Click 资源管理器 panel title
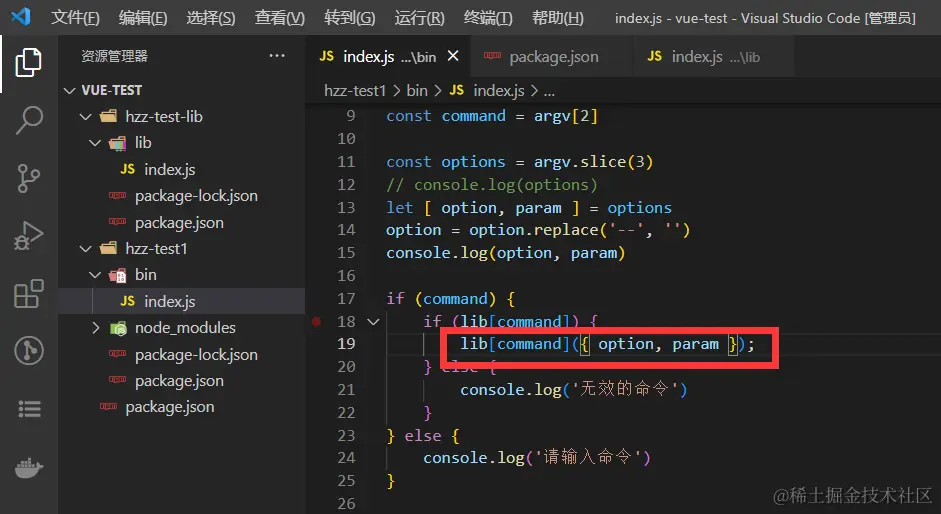 pos(114,56)
